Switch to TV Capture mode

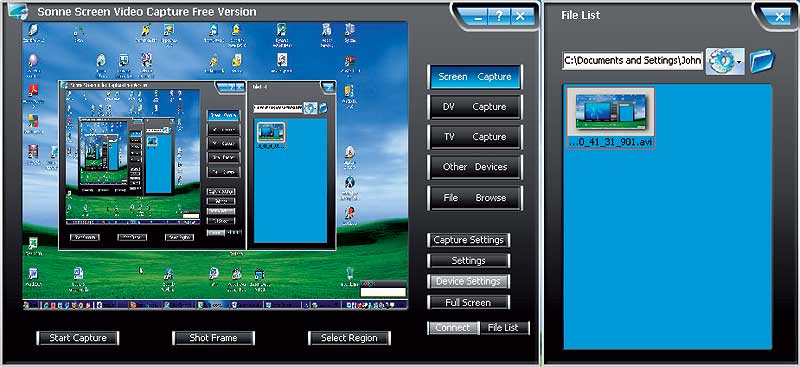(x=475, y=137)
